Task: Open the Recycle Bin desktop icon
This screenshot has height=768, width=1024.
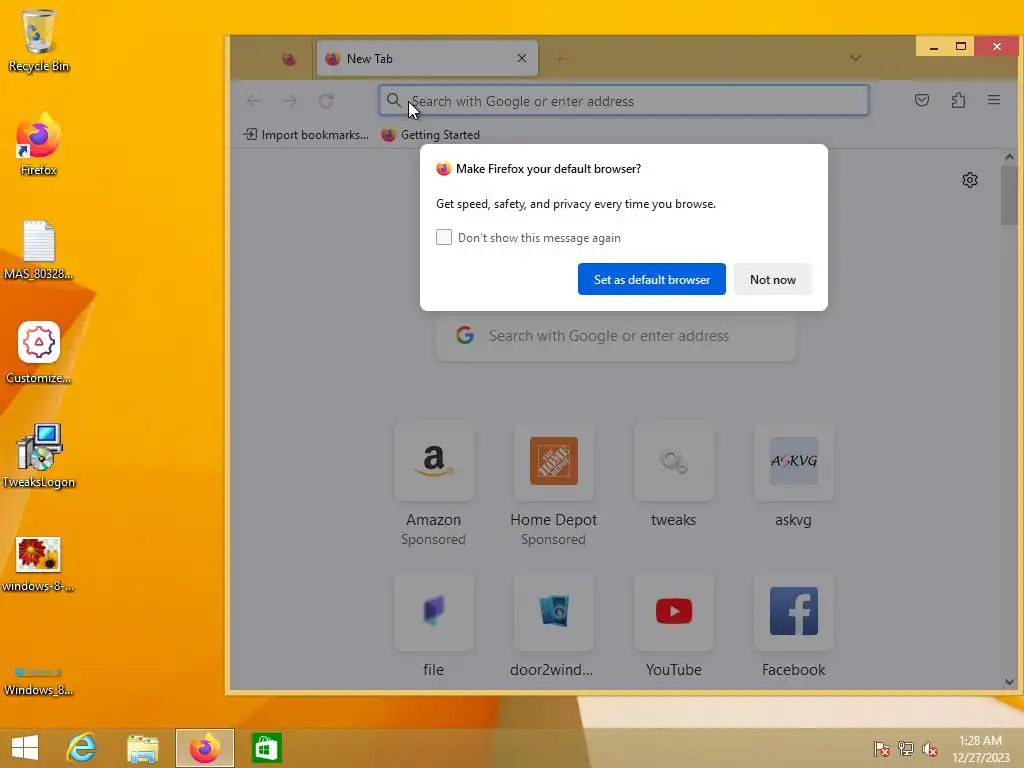Action: click(x=39, y=40)
